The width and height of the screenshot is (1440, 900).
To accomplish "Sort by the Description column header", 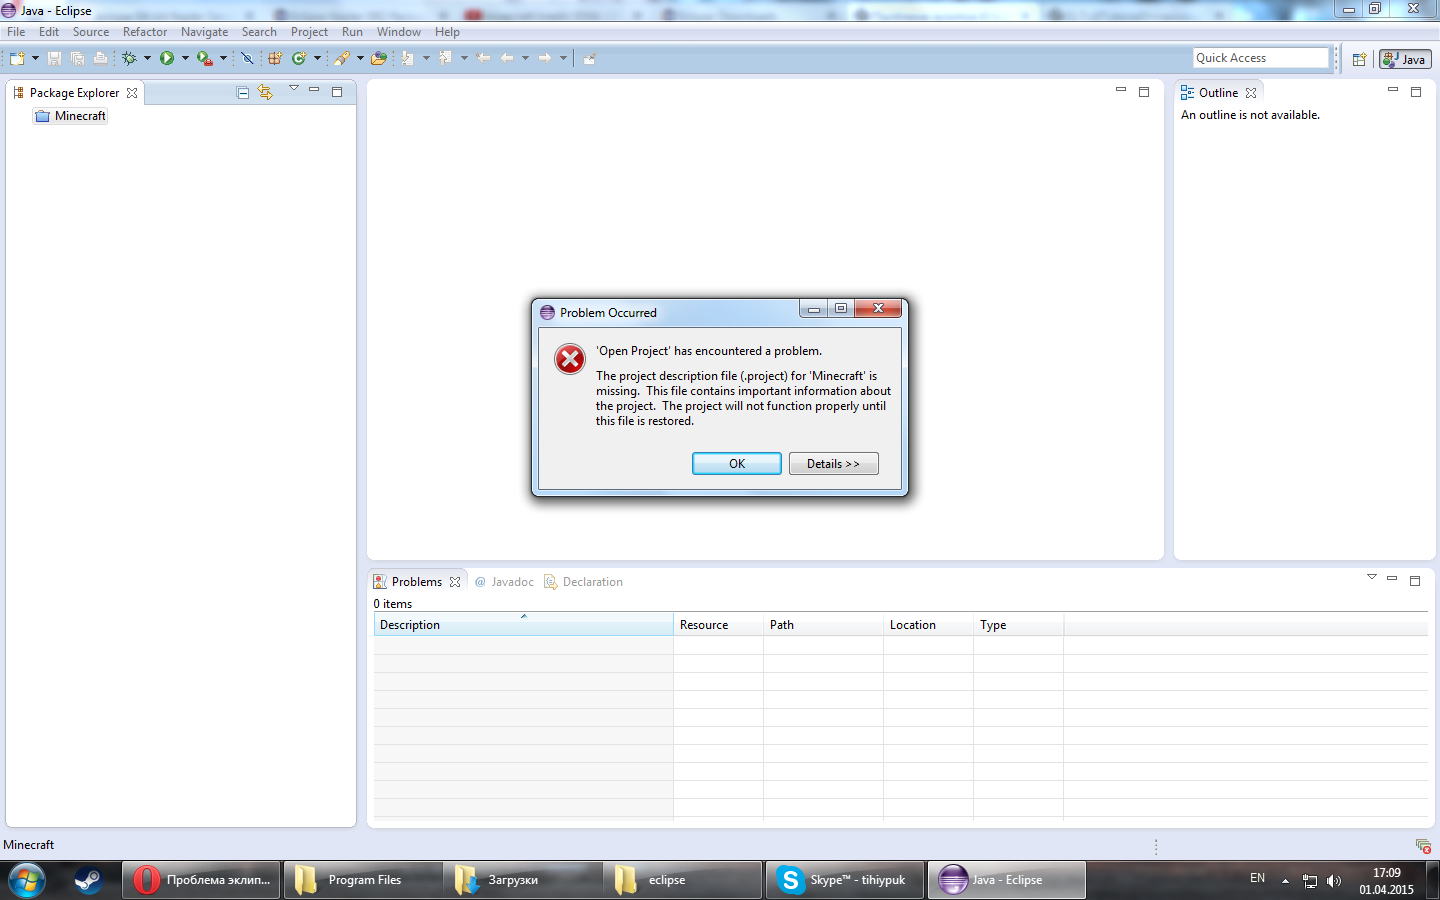I will [x=523, y=625].
